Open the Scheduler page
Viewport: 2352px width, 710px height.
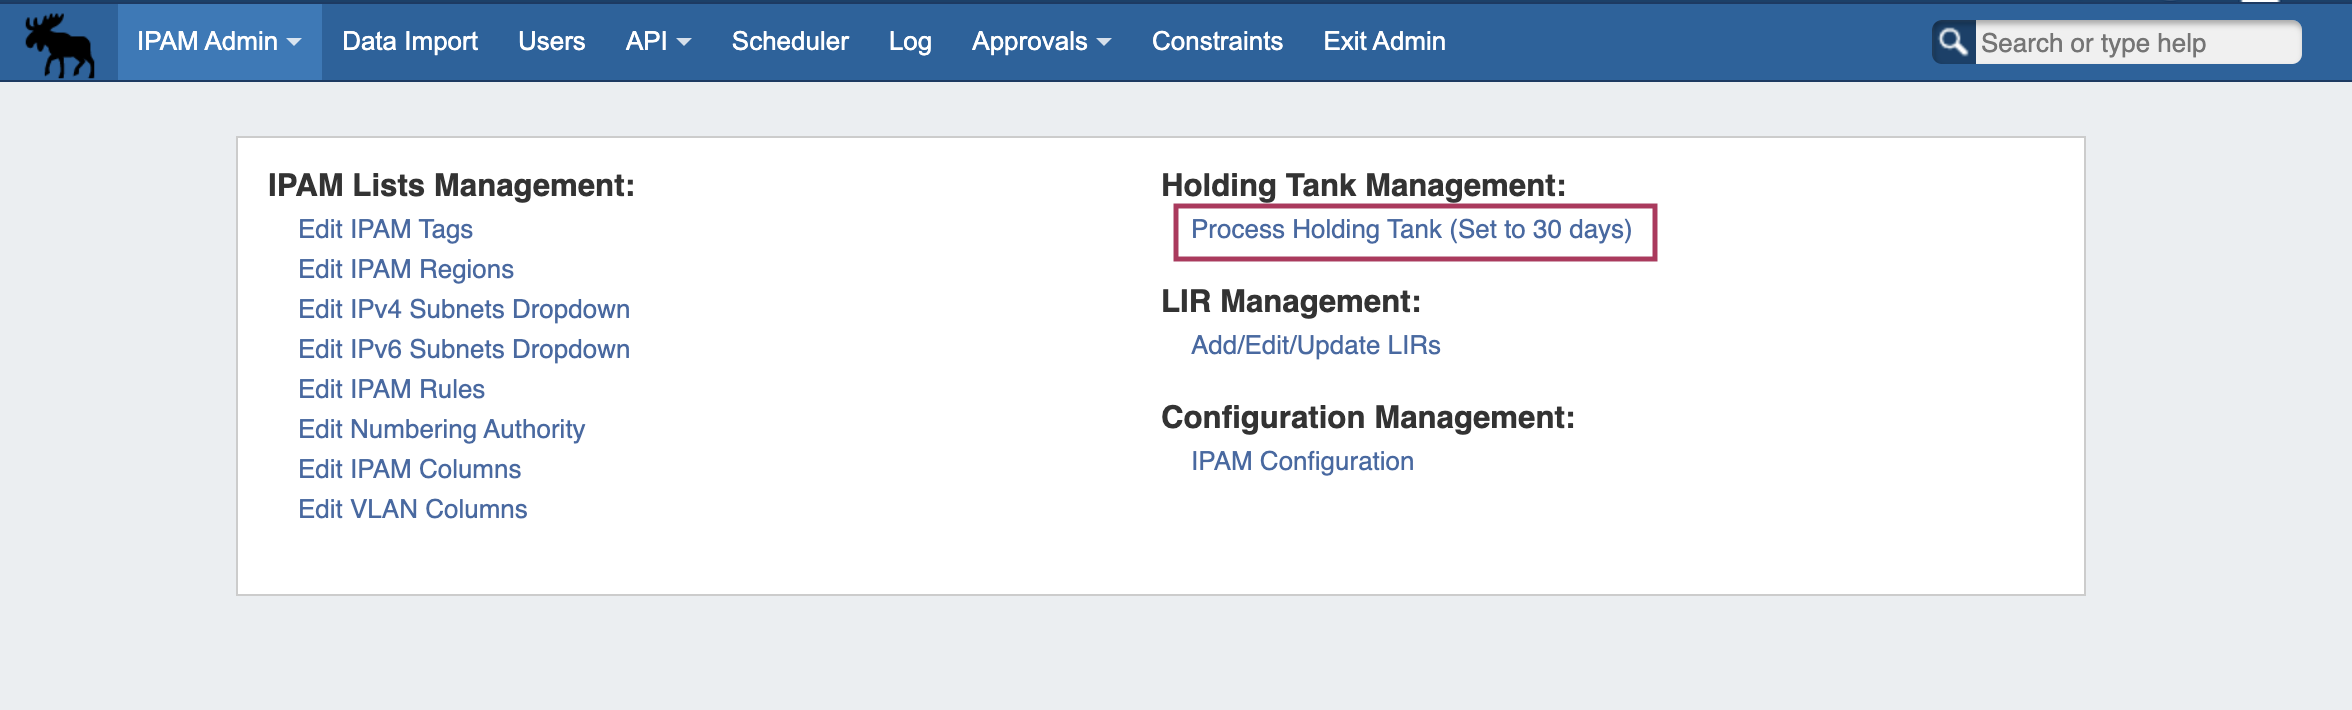coord(789,41)
